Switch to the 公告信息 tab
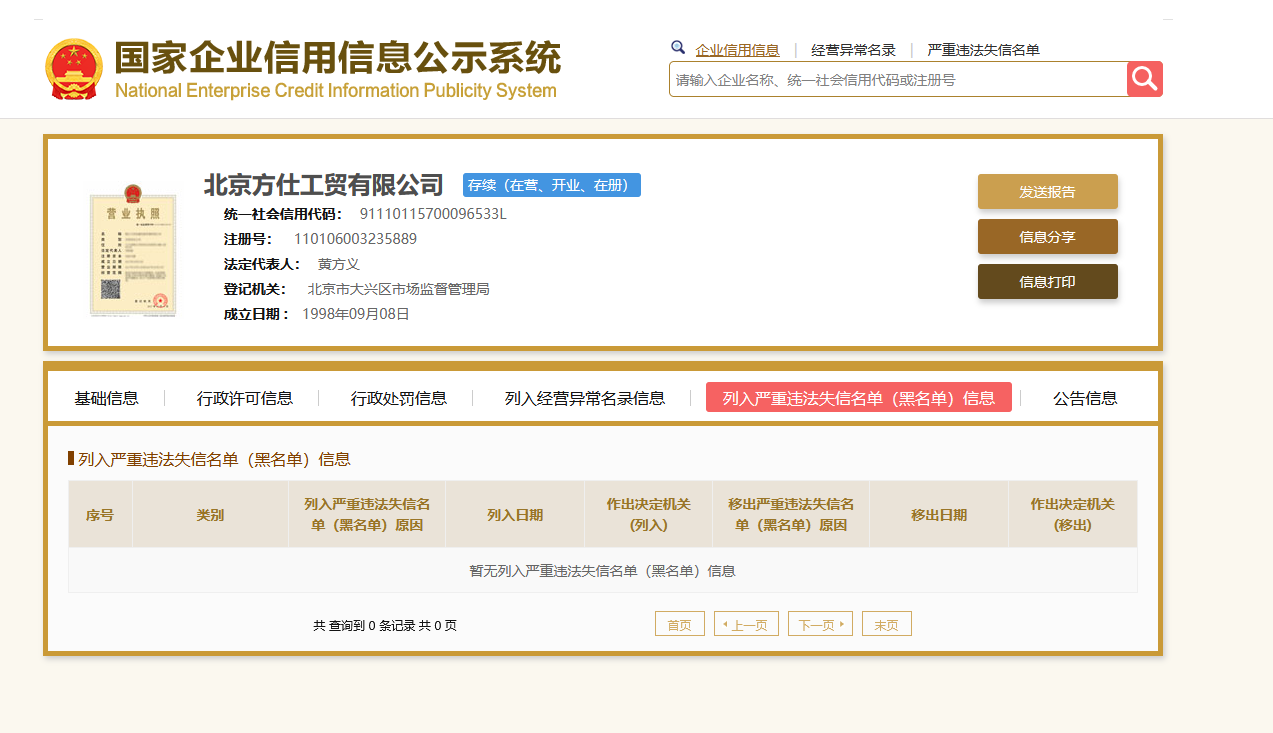This screenshot has width=1273, height=733. pos(1085,398)
